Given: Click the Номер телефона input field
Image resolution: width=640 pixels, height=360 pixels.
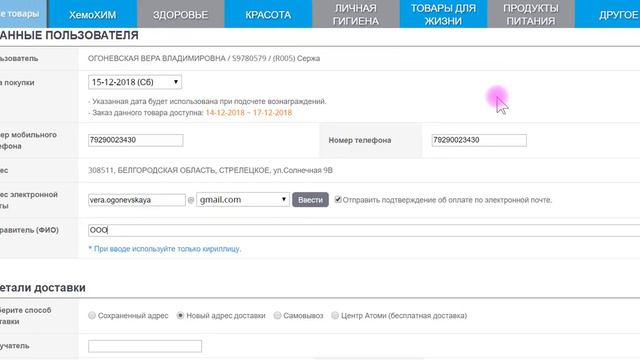Looking at the screenshot, I should click(x=479, y=140).
